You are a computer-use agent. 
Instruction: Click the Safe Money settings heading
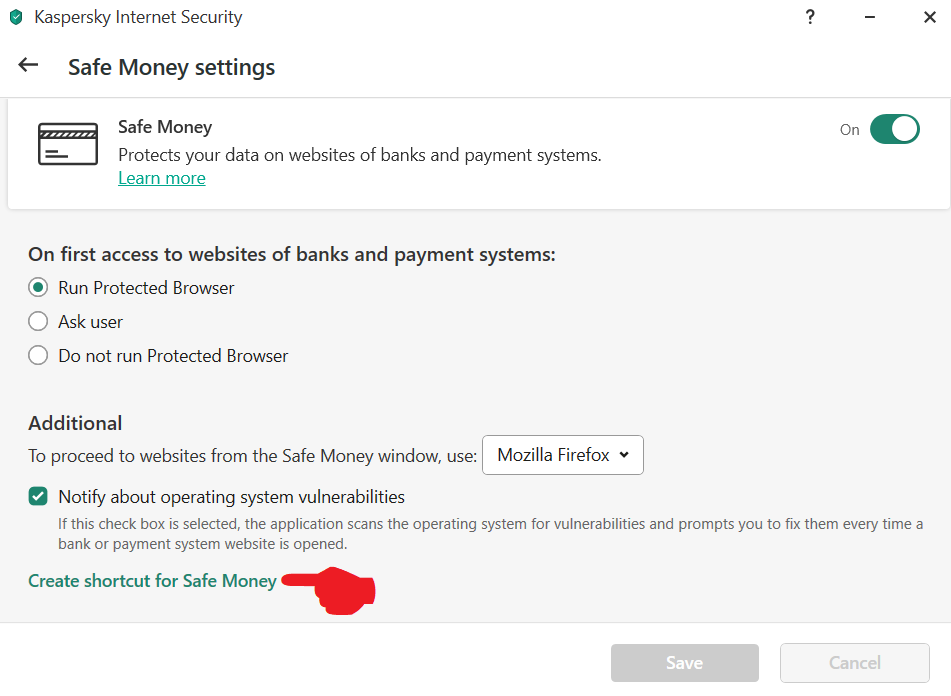[171, 67]
